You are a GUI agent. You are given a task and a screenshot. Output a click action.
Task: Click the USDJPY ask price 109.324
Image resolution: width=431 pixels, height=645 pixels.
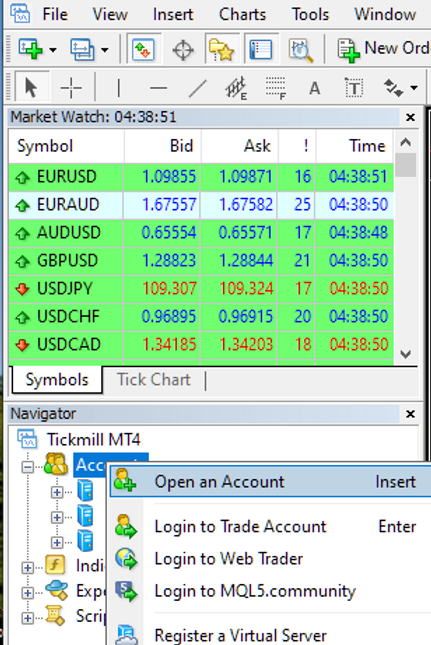(246, 289)
